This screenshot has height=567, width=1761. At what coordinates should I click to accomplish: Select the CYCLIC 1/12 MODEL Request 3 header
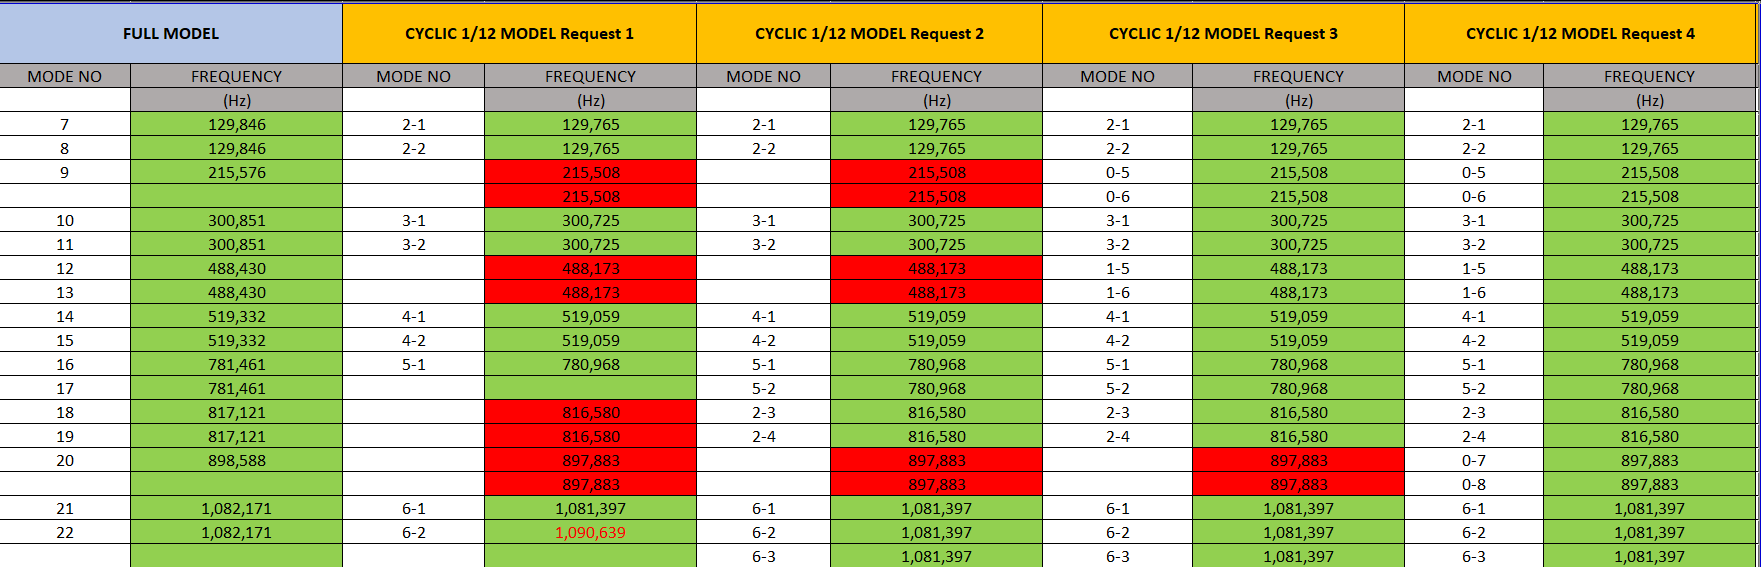(1223, 33)
